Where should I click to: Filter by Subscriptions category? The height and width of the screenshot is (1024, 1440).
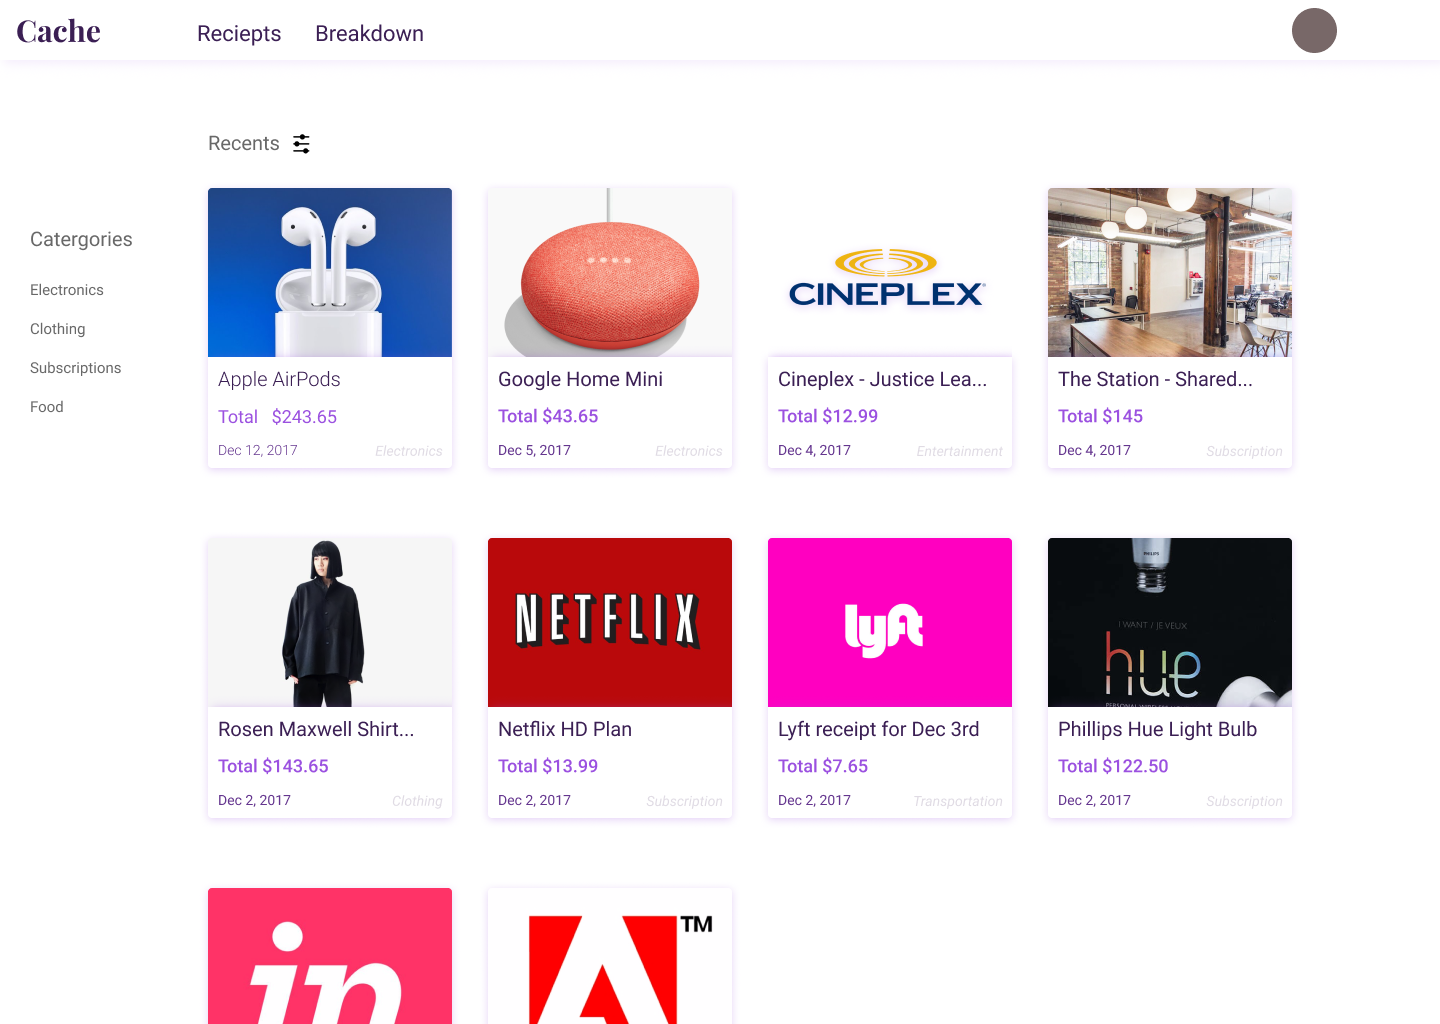click(x=76, y=368)
